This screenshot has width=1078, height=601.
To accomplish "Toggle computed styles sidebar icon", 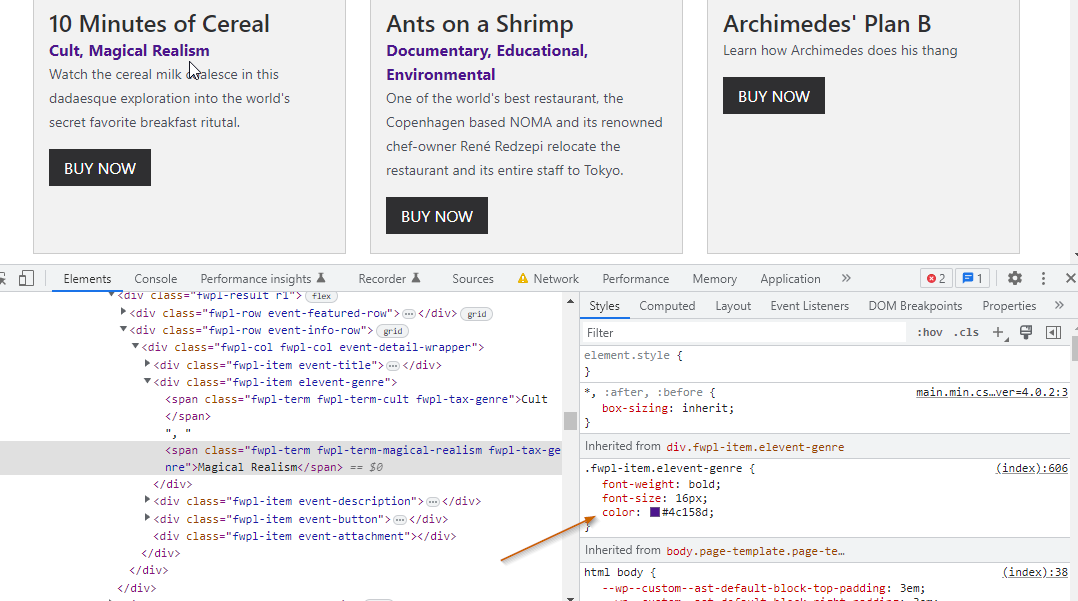I will click(x=1053, y=333).
